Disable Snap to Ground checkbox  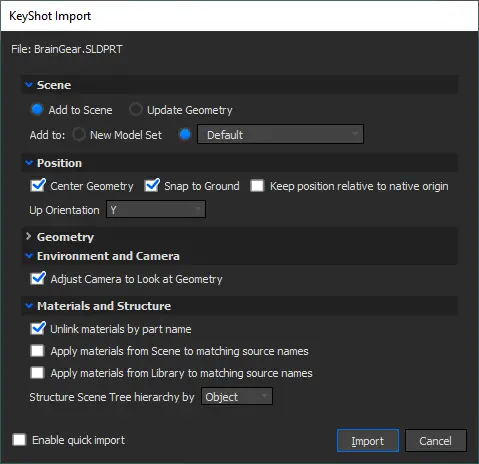[152, 186]
